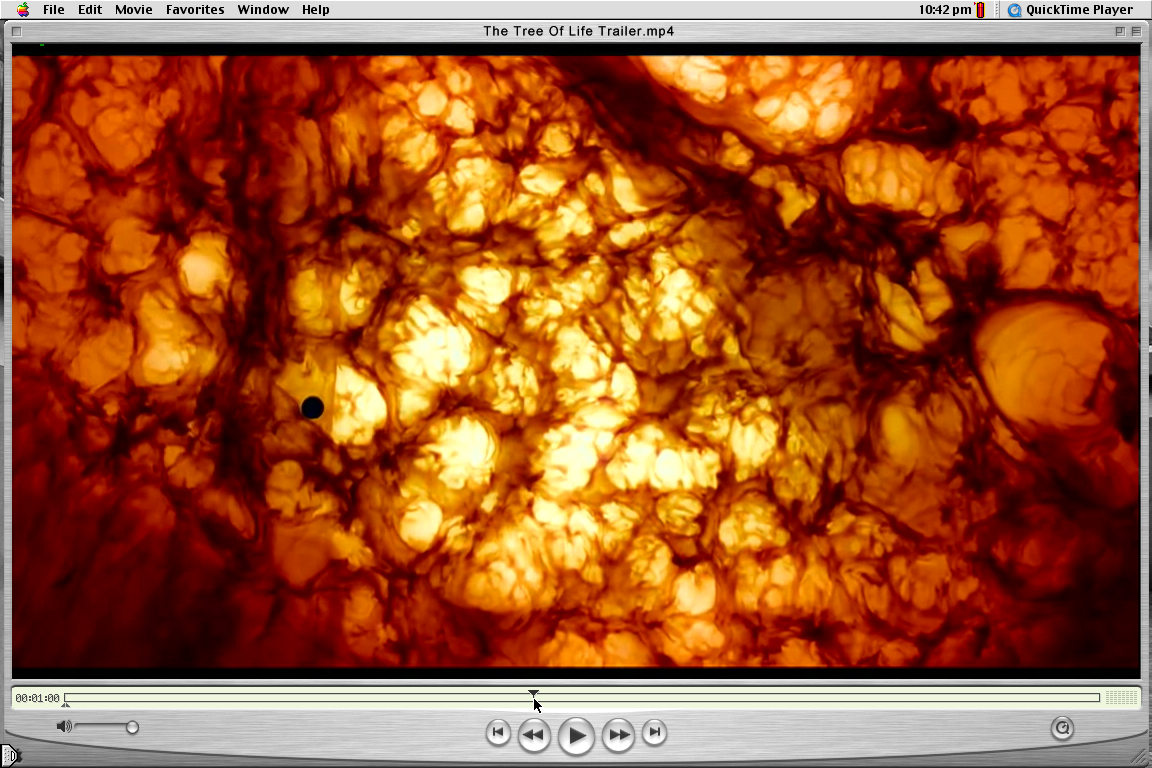Click the window collapse box
The height and width of the screenshot is (768, 1152).
[1136, 32]
